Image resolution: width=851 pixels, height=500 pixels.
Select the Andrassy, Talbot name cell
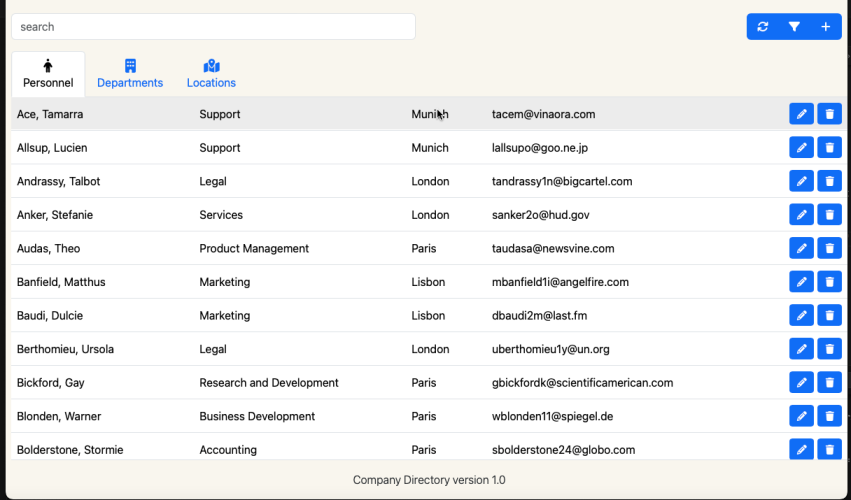[59, 182]
